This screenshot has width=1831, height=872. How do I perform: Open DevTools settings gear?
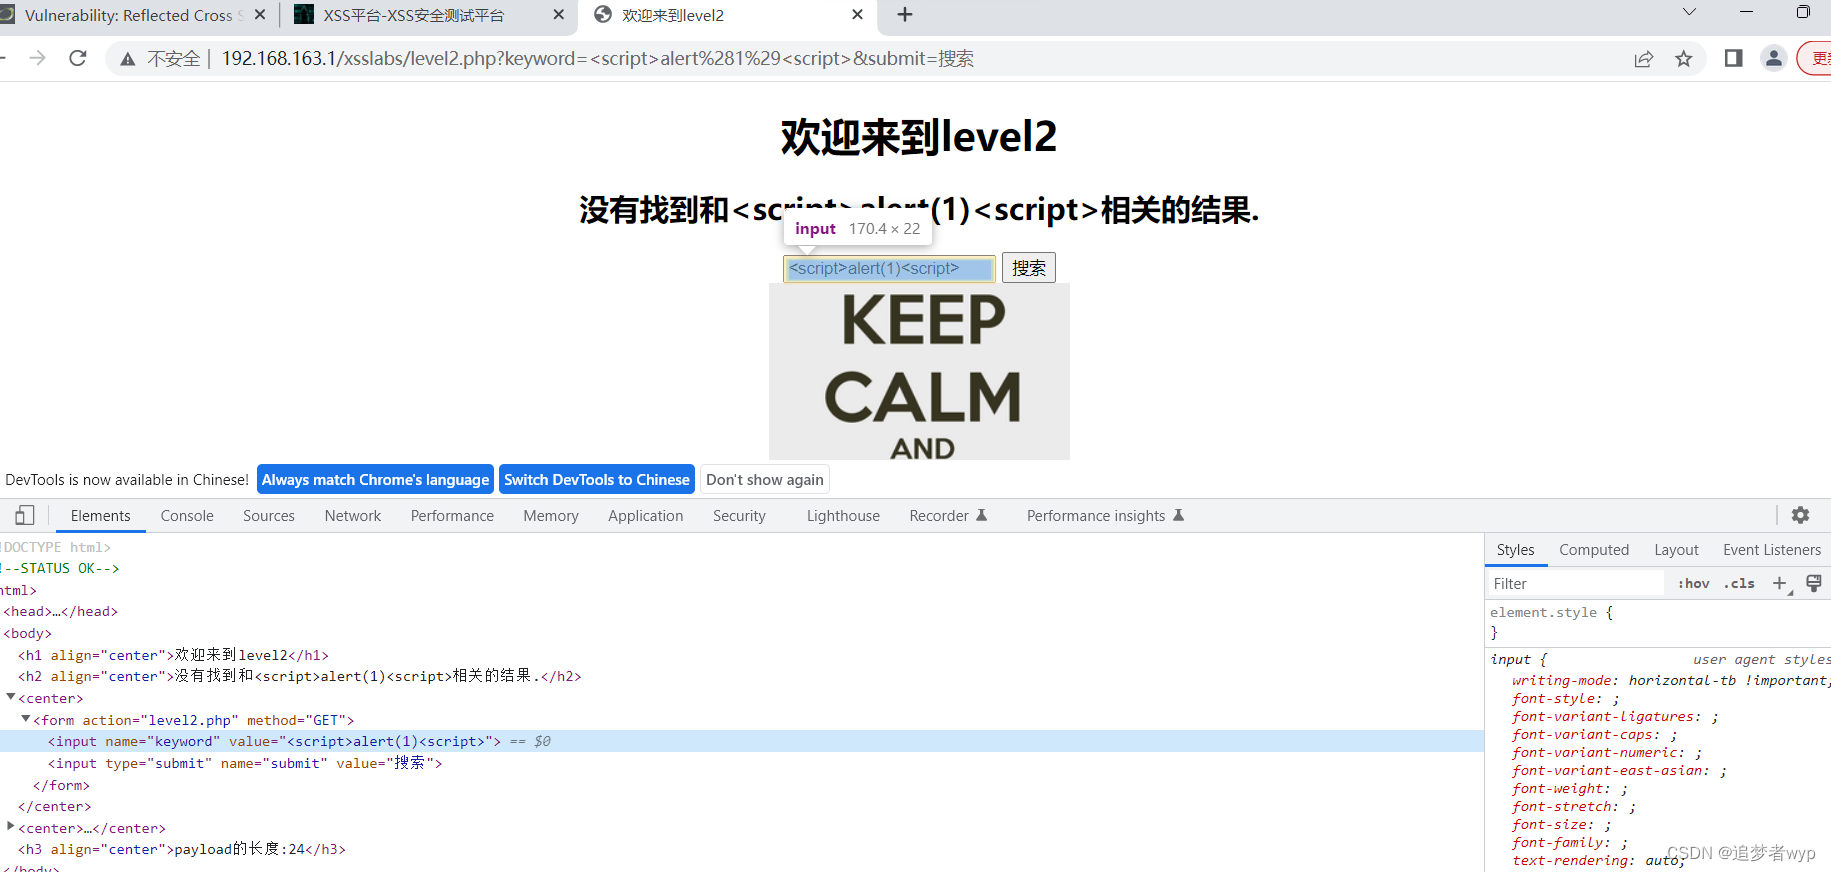point(1800,515)
